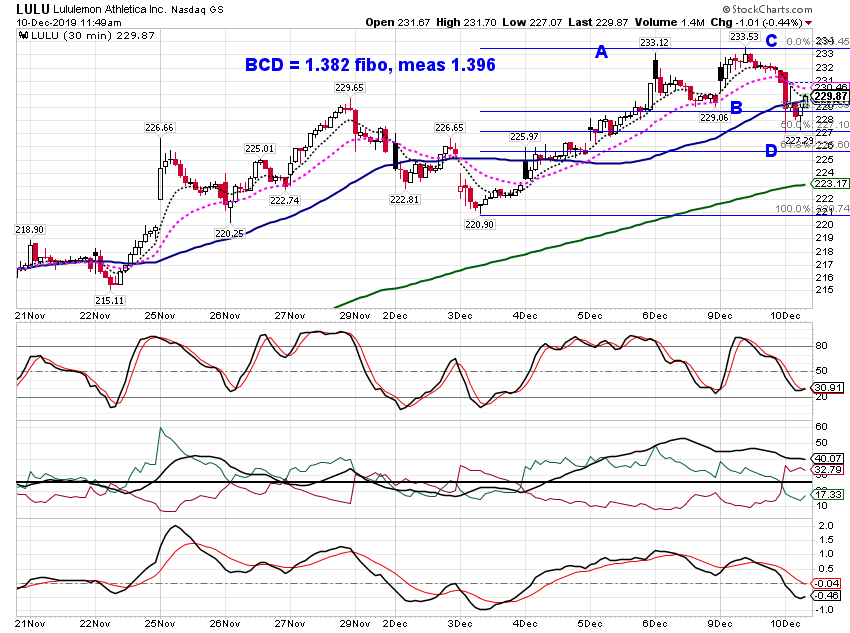Click the 30.91 stochastic value tag
The height and width of the screenshot is (633, 850).
pos(827,387)
